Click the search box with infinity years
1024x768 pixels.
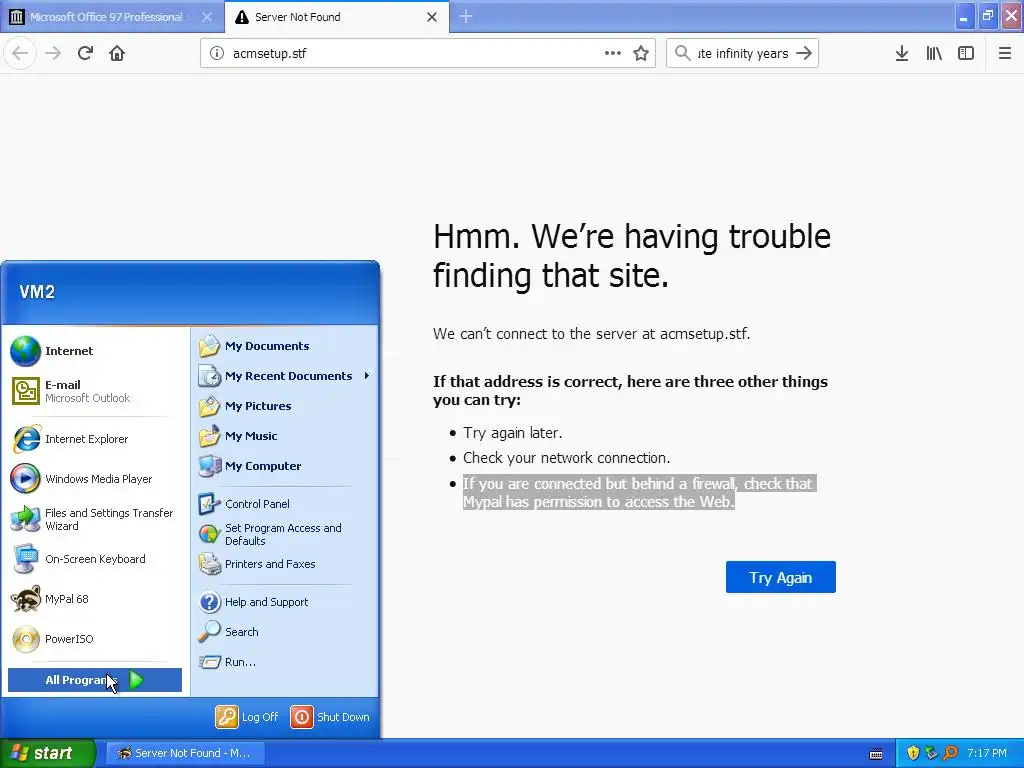[743, 54]
